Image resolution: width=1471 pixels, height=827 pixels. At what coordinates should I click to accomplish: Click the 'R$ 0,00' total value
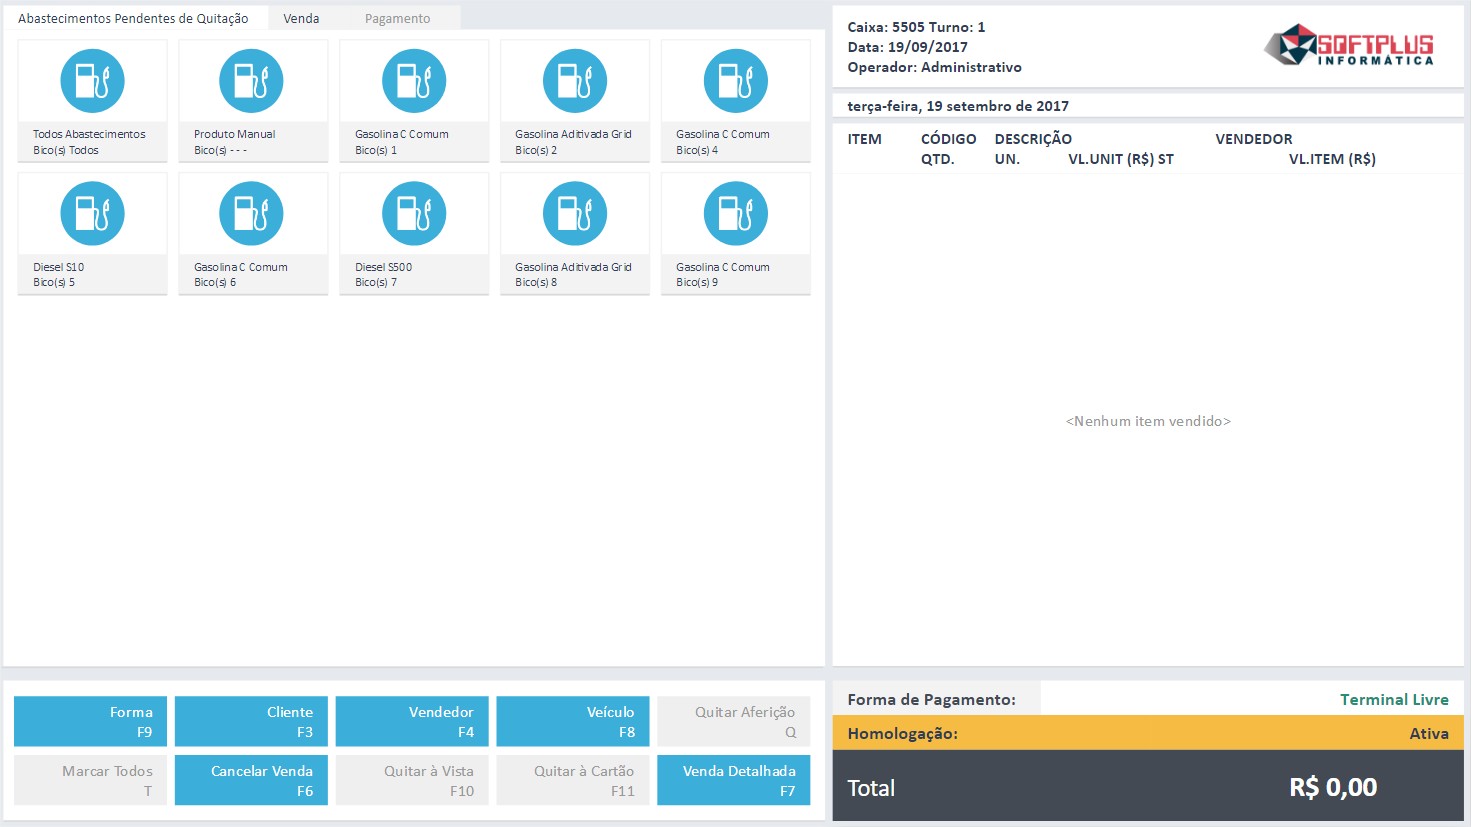[x=1333, y=788]
